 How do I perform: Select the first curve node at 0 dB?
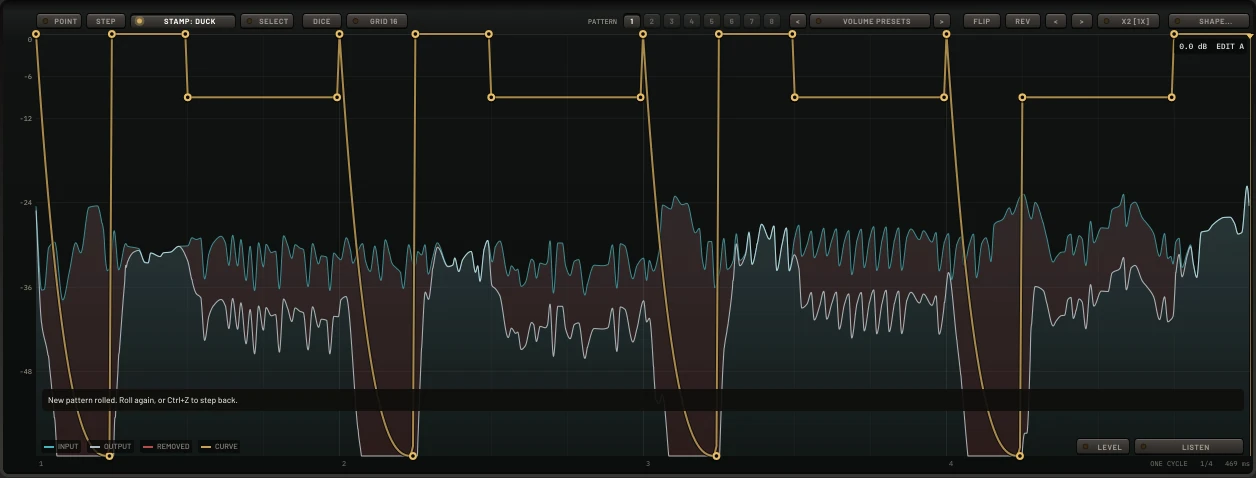[35, 34]
